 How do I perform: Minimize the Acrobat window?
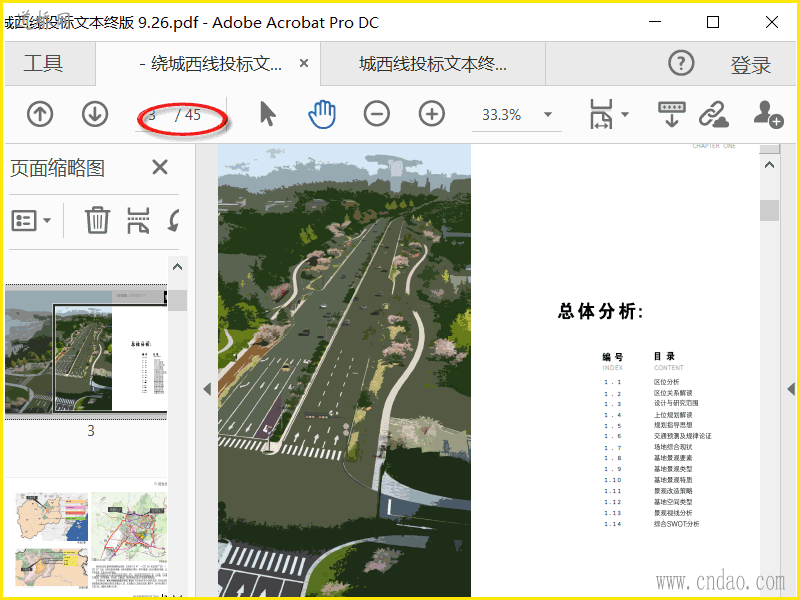(655, 22)
